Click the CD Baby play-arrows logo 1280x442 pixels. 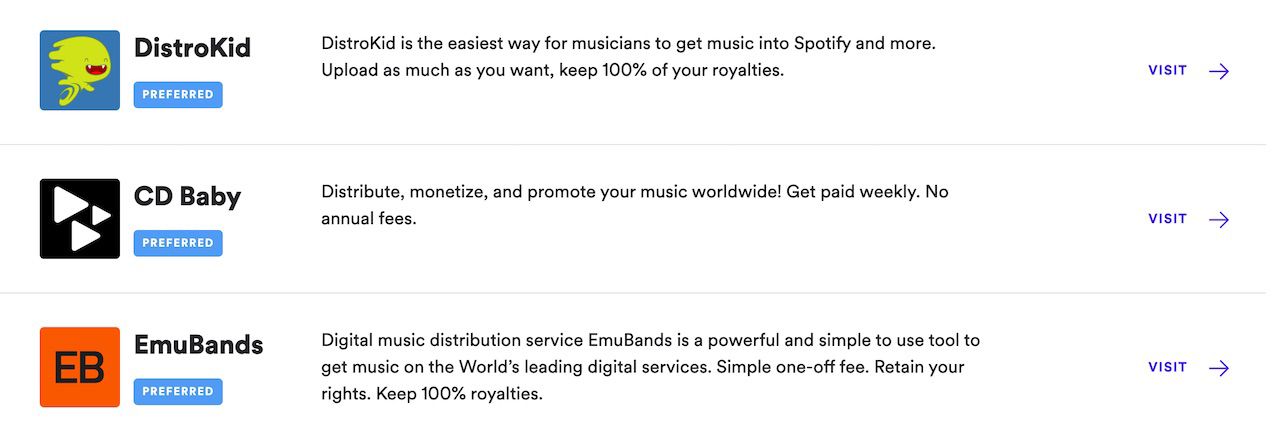pyautogui.click(x=80, y=219)
